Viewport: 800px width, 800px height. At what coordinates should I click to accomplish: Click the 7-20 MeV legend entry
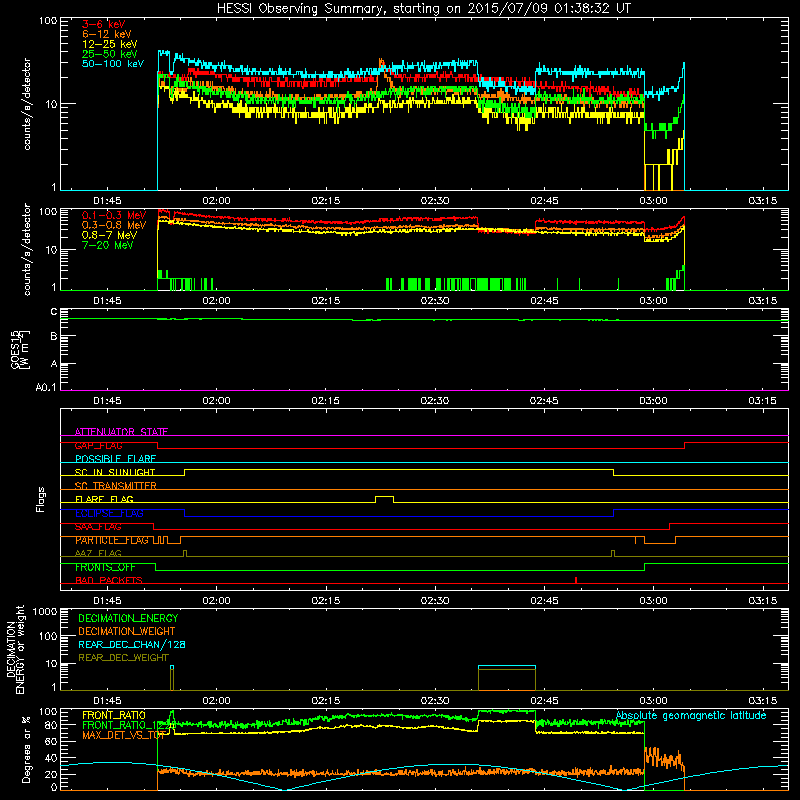pos(108,245)
